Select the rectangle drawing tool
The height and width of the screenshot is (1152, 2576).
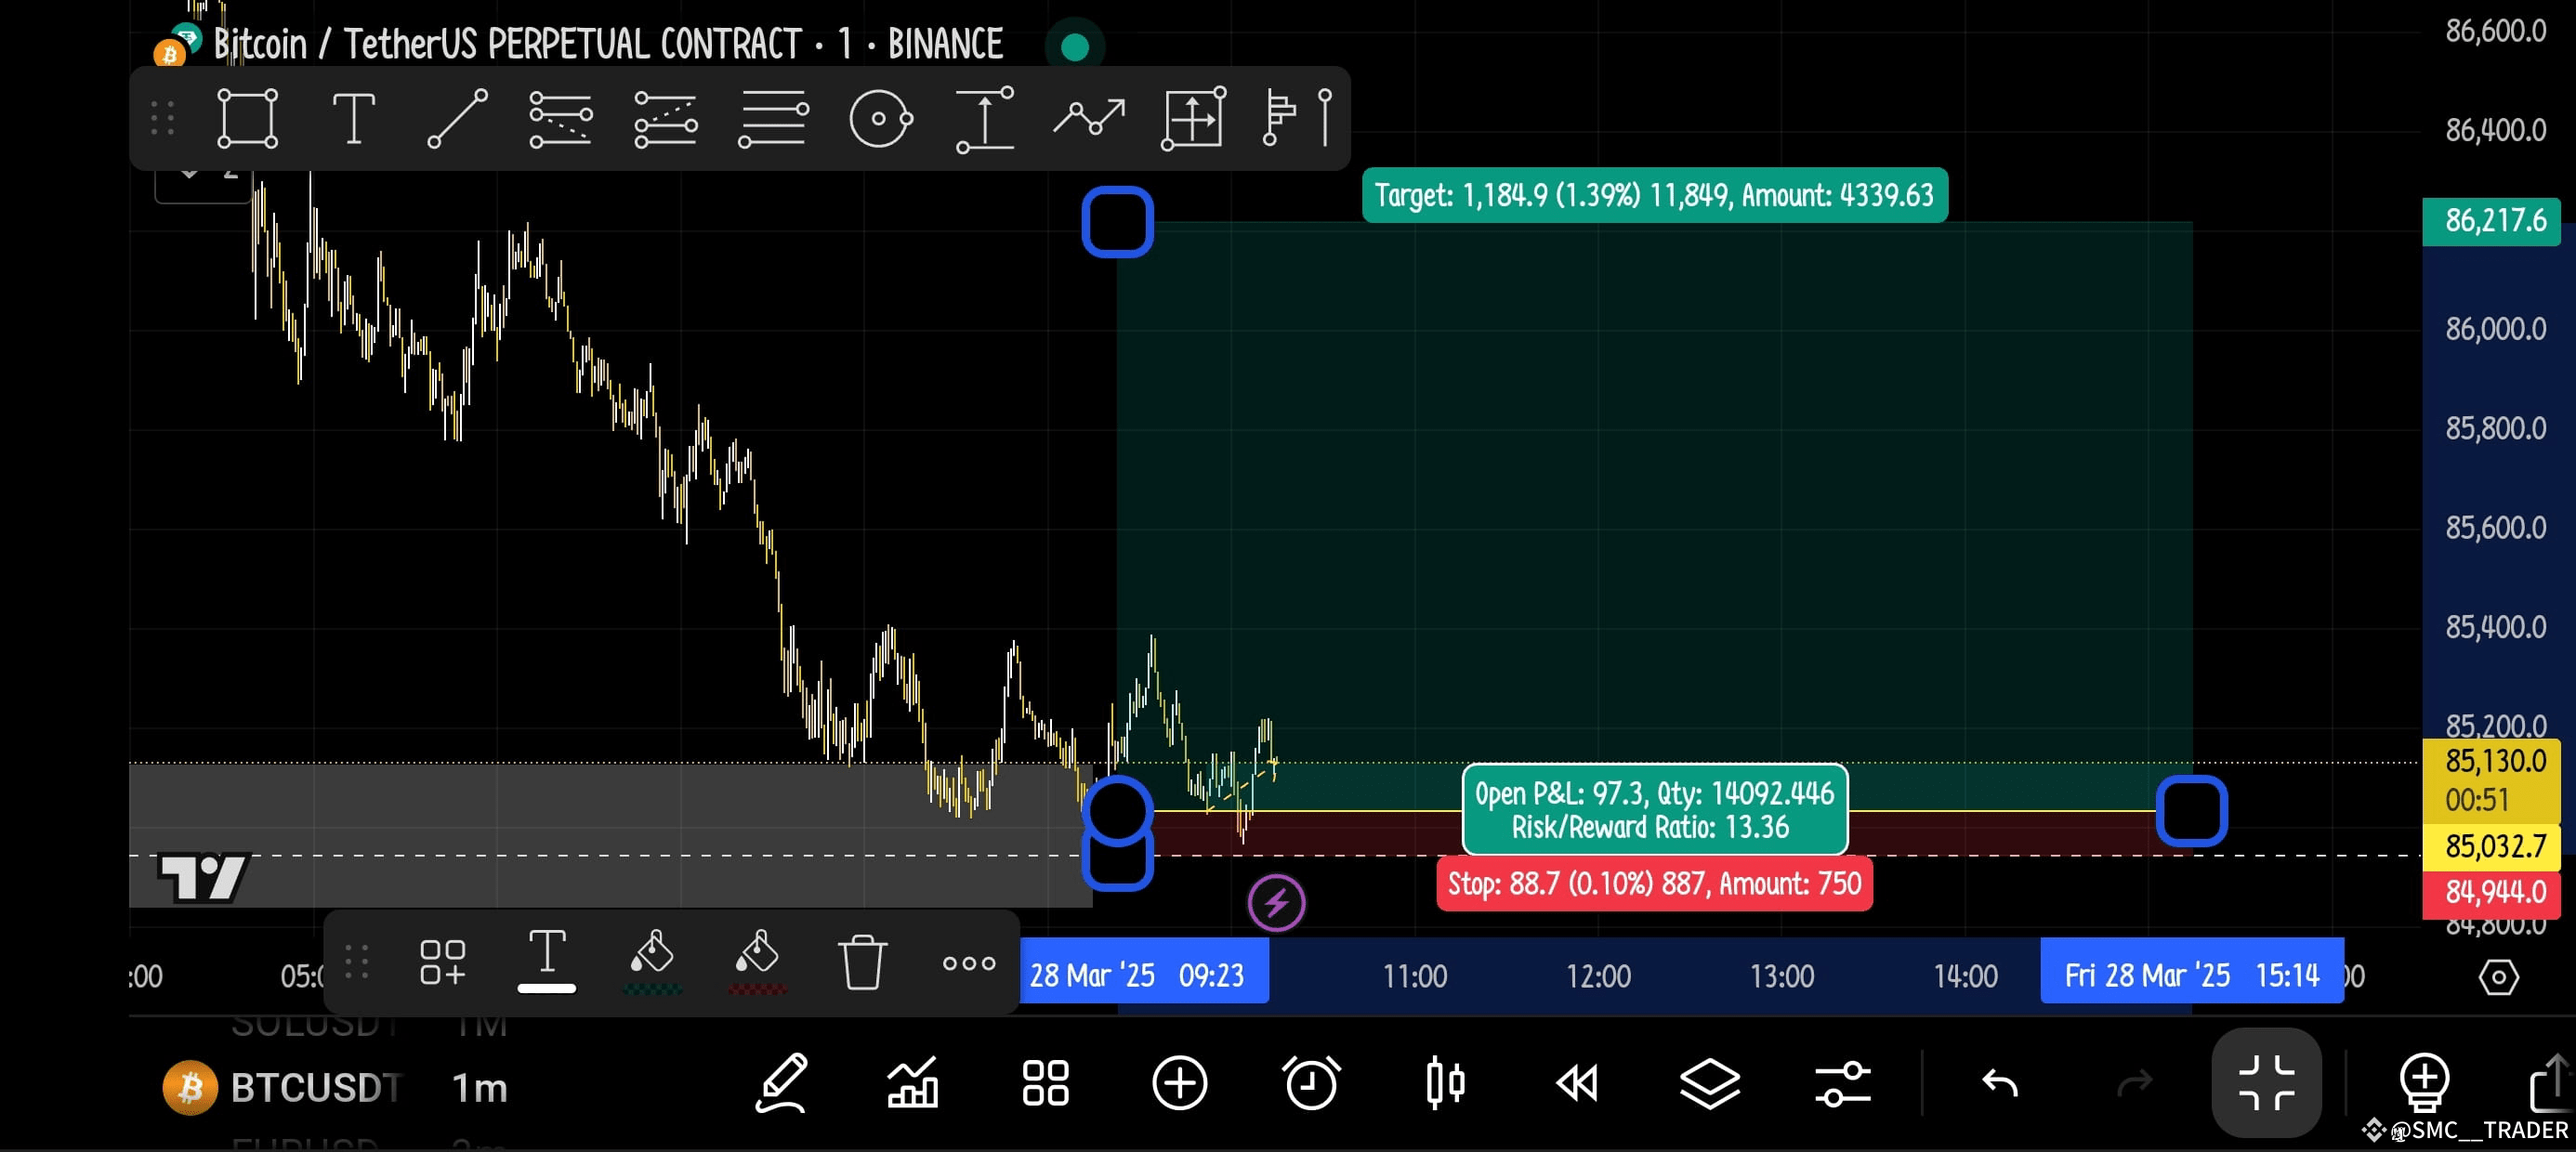click(x=247, y=119)
